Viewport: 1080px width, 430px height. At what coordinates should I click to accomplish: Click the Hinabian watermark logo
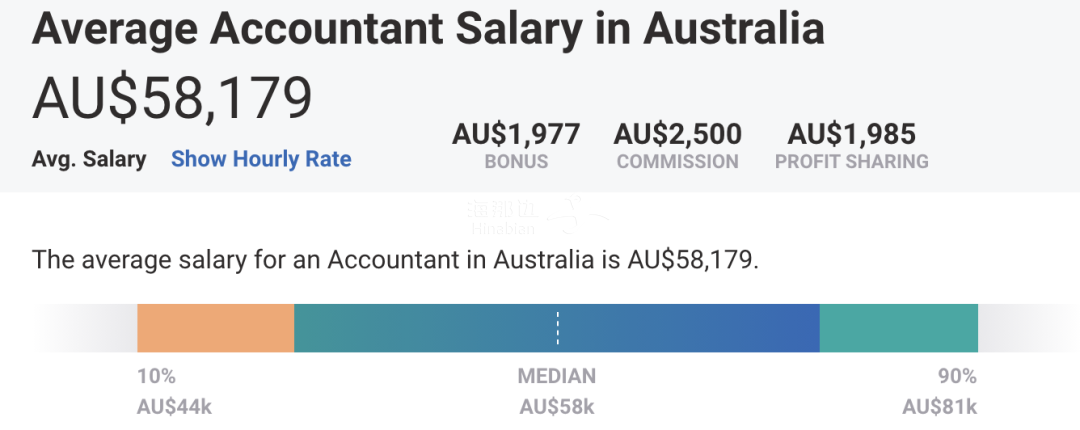537,216
